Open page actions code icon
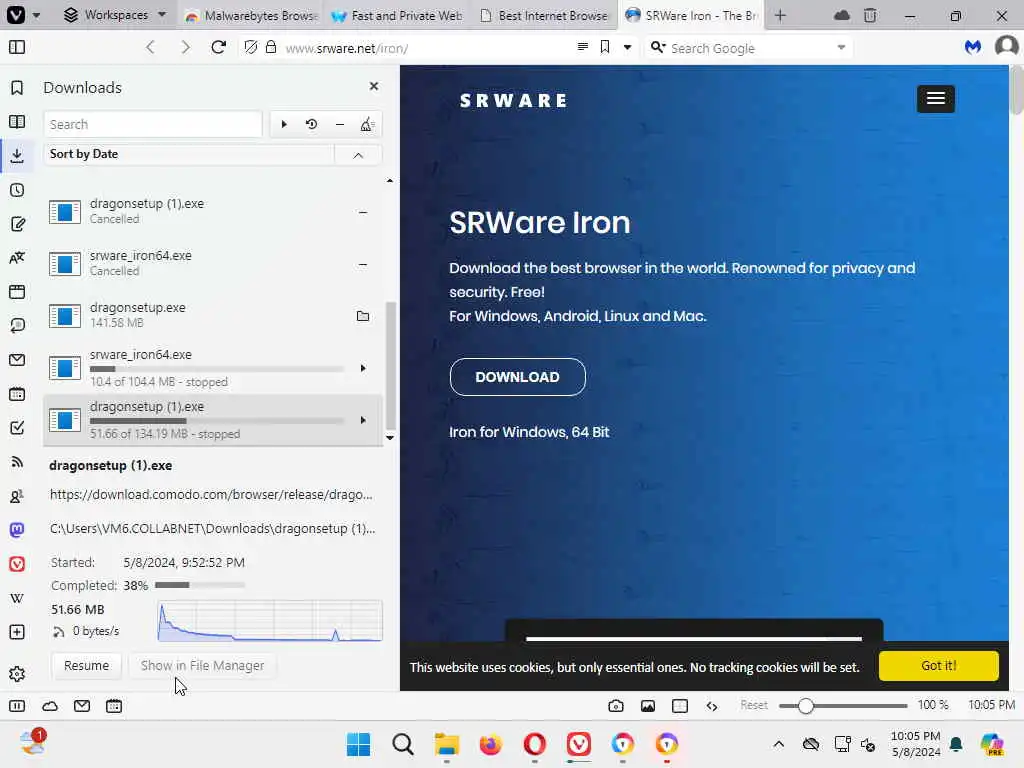1024x768 pixels. (x=712, y=705)
